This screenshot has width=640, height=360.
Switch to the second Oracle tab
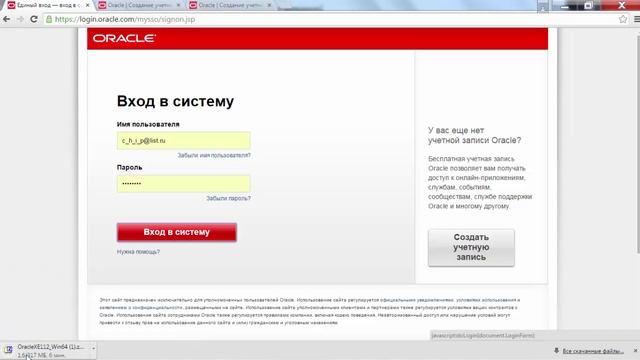click(139, 5)
